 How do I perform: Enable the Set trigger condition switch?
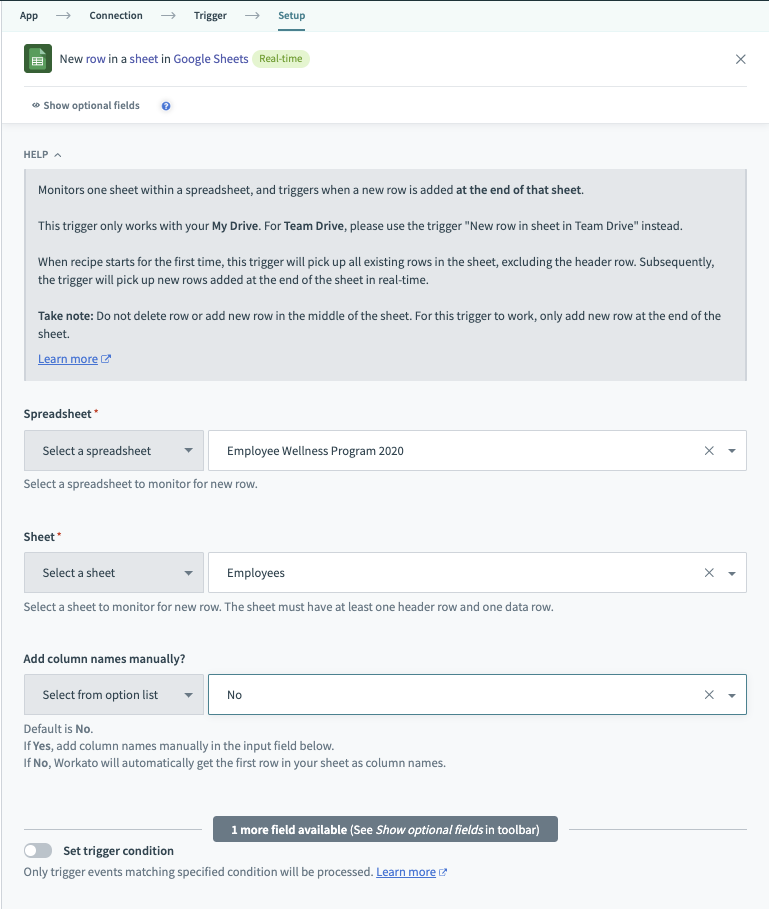pos(38,851)
